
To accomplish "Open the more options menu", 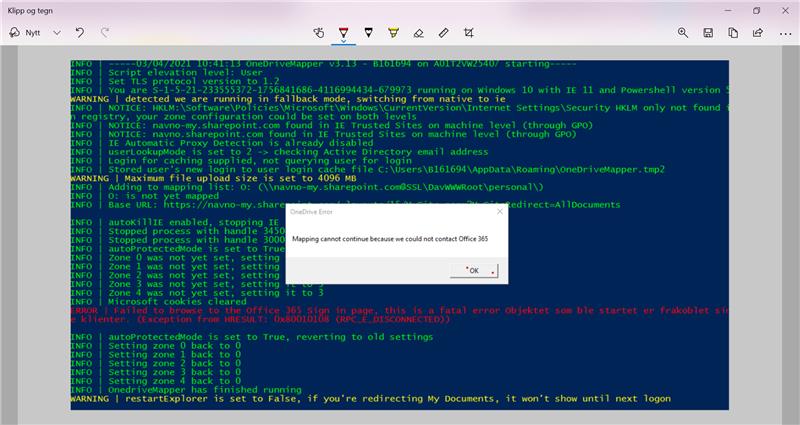I will (785, 34).
